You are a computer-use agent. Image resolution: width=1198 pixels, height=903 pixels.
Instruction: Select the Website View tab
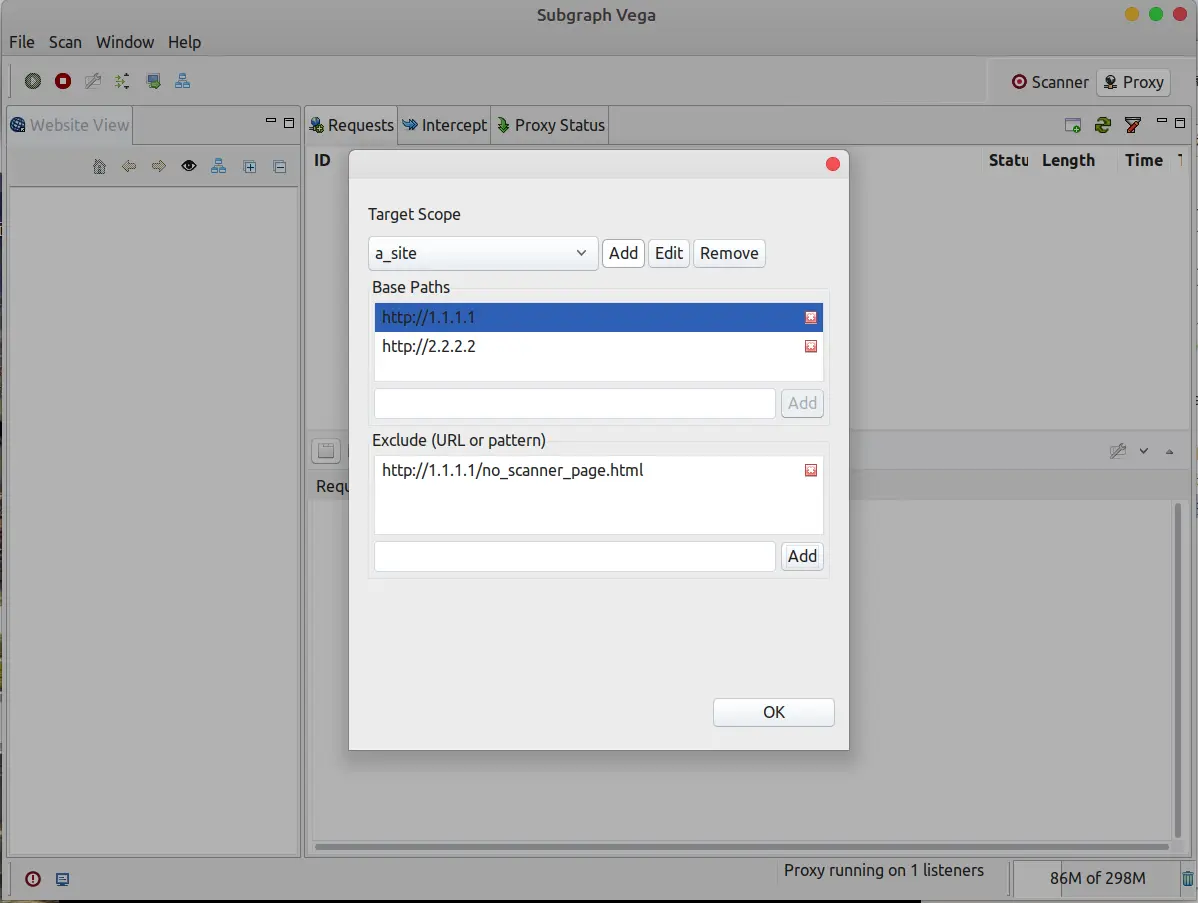click(x=70, y=125)
